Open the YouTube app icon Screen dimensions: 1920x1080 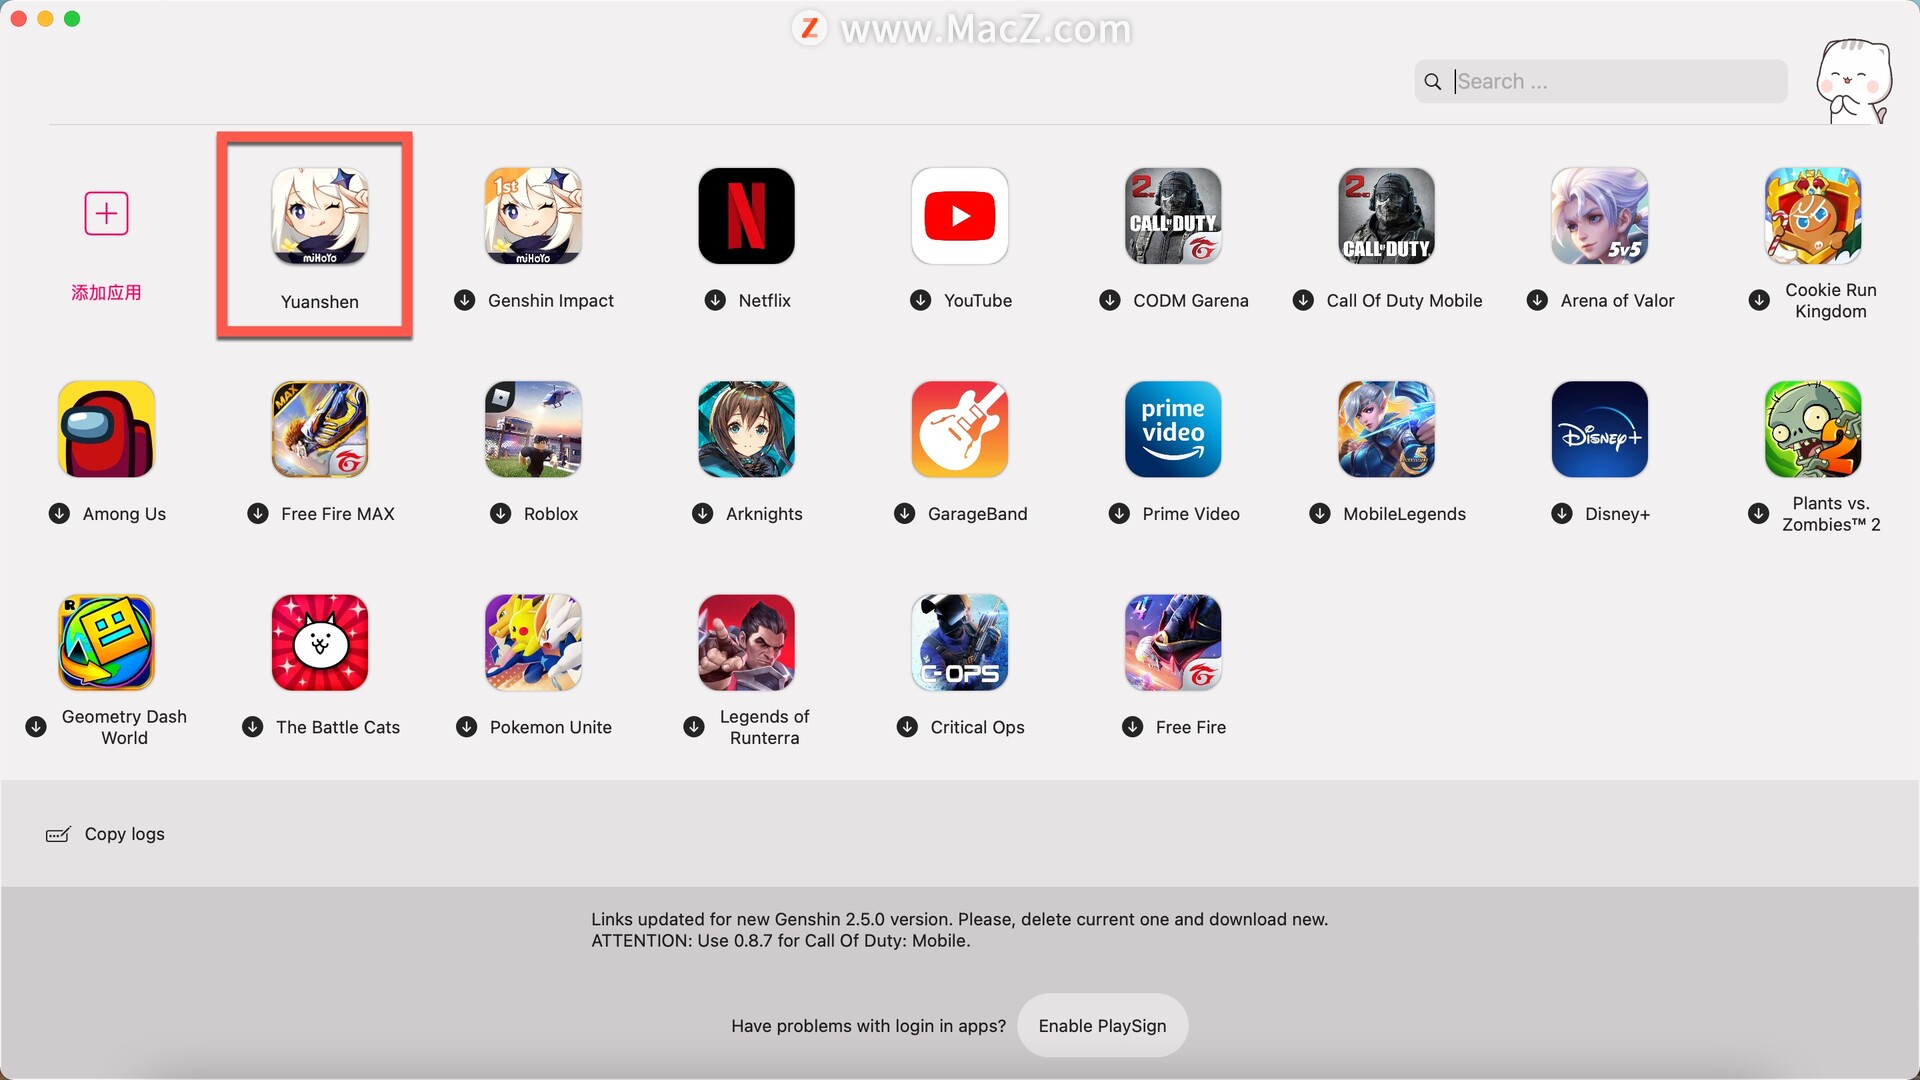click(960, 216)
